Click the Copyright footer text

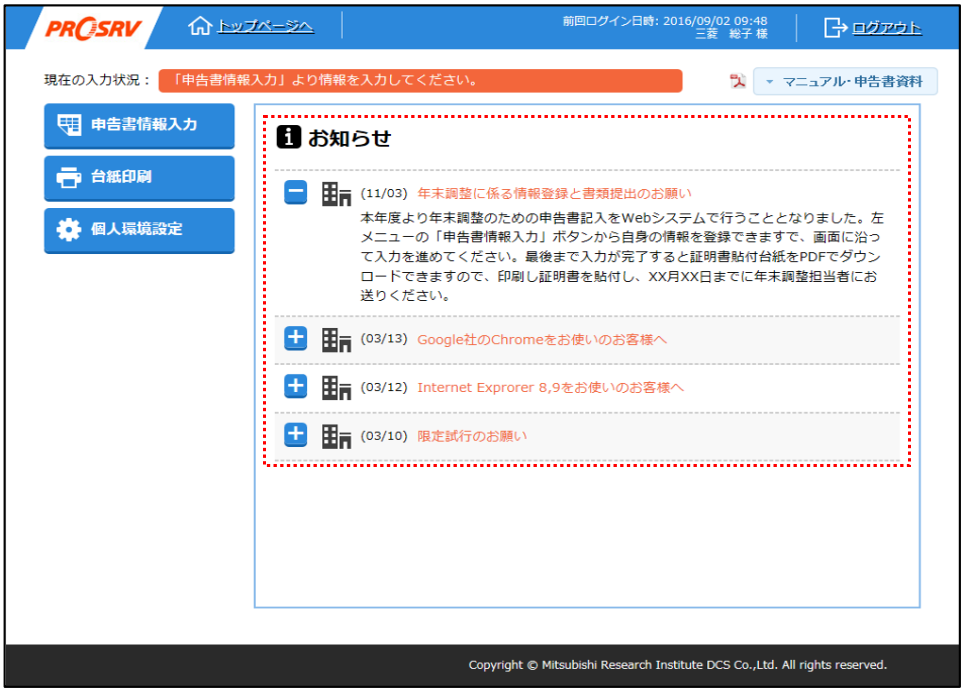[x=677, y=665]
